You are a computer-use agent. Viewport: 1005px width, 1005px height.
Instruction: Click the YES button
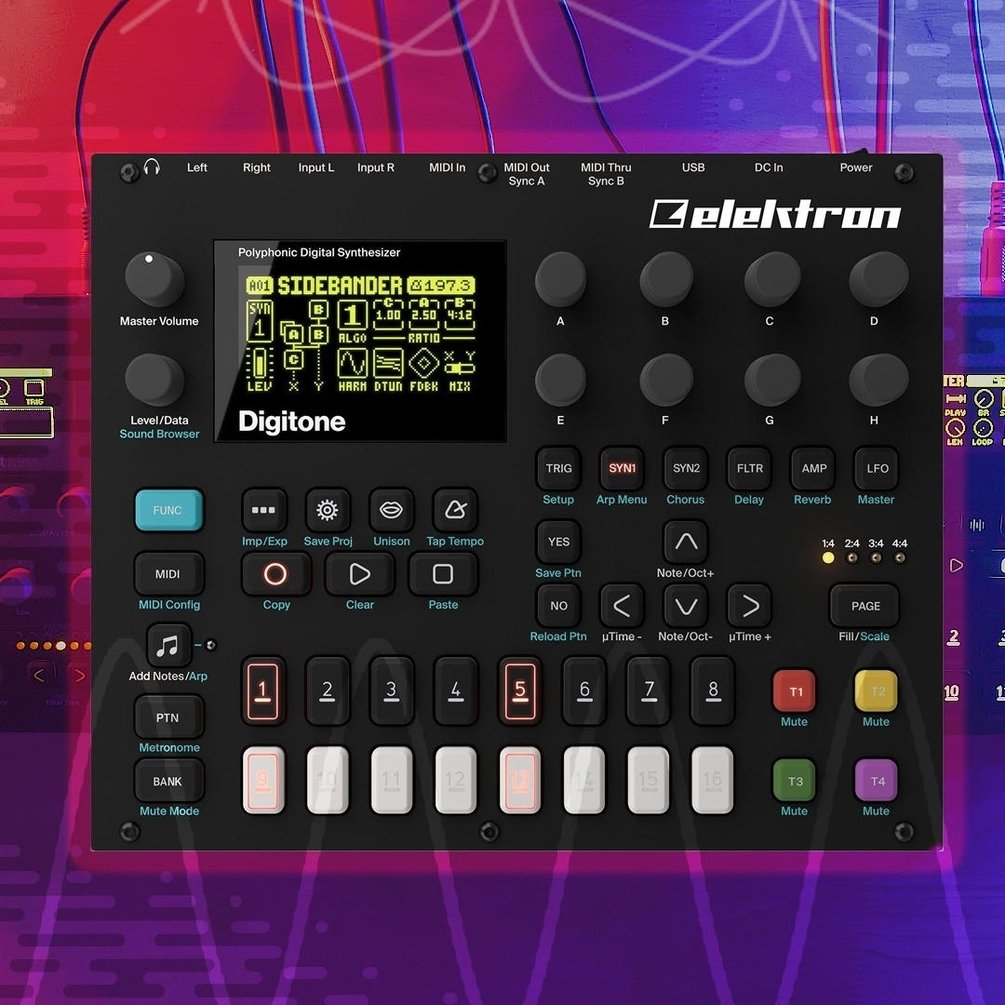(558, 542)
